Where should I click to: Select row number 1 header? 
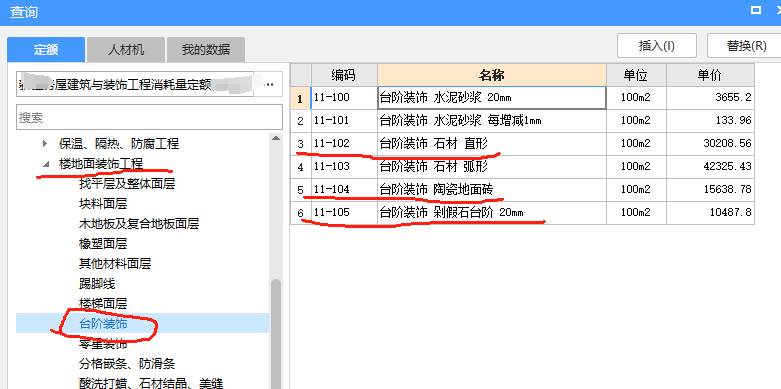(300, 98)
